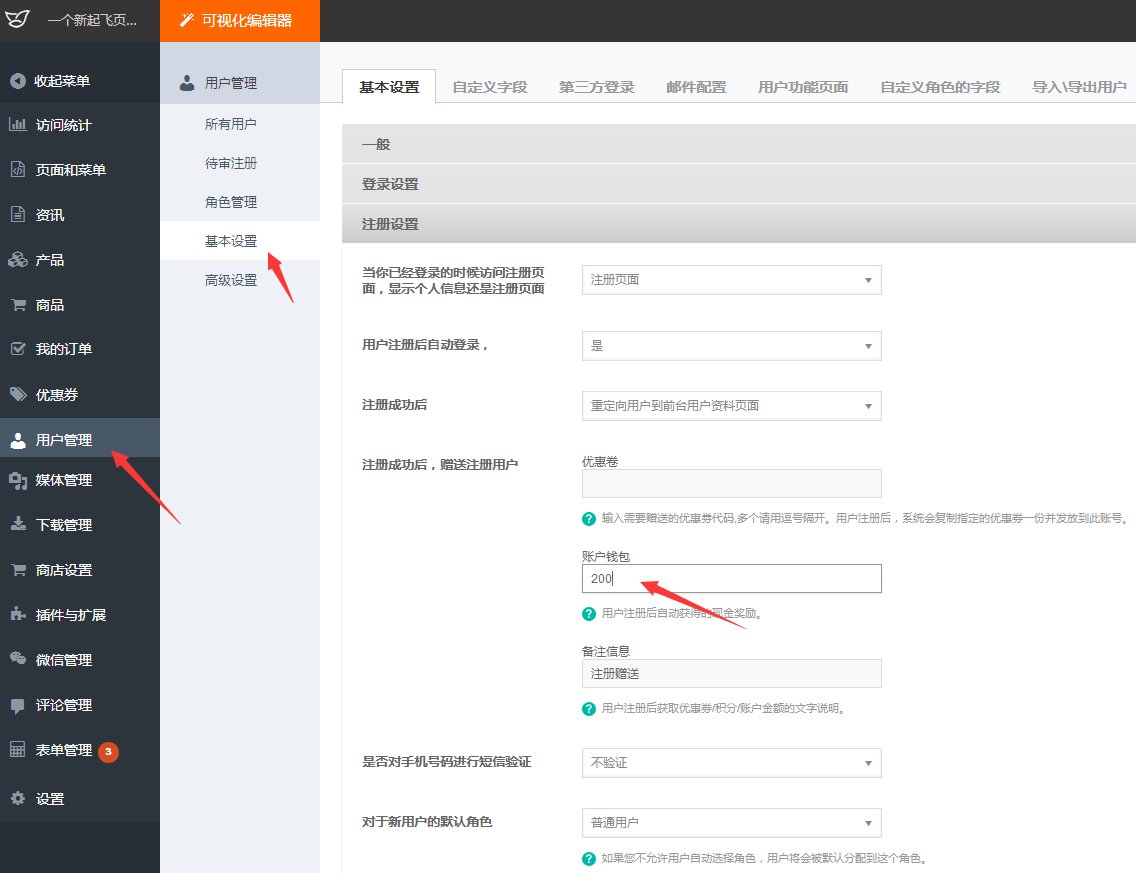The width and height of the screenshot is (1136, 873).
Task: Click the 商品 shopping cart icon
Action: (x=18, y=304)
